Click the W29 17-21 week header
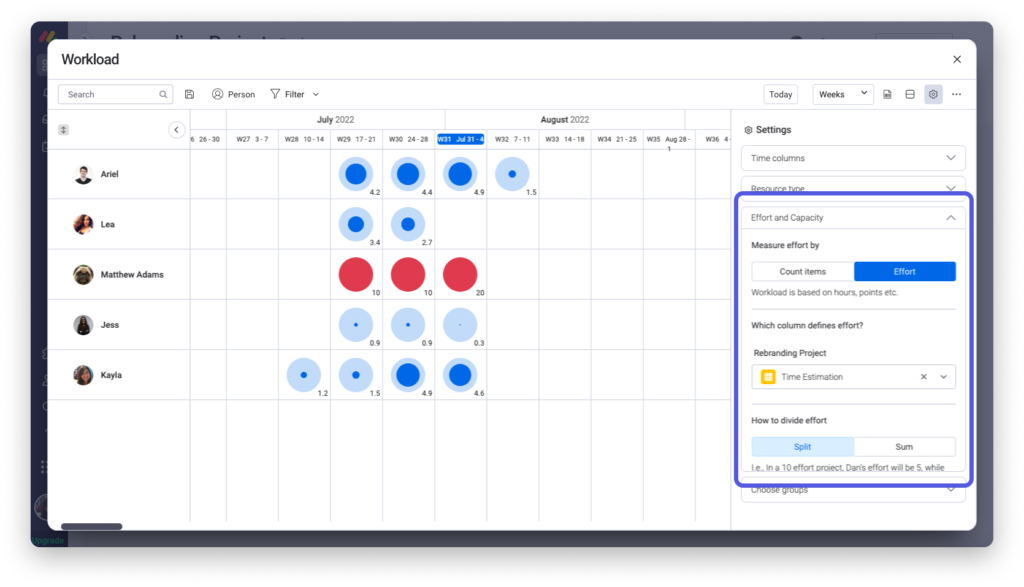 pos(356,139)
